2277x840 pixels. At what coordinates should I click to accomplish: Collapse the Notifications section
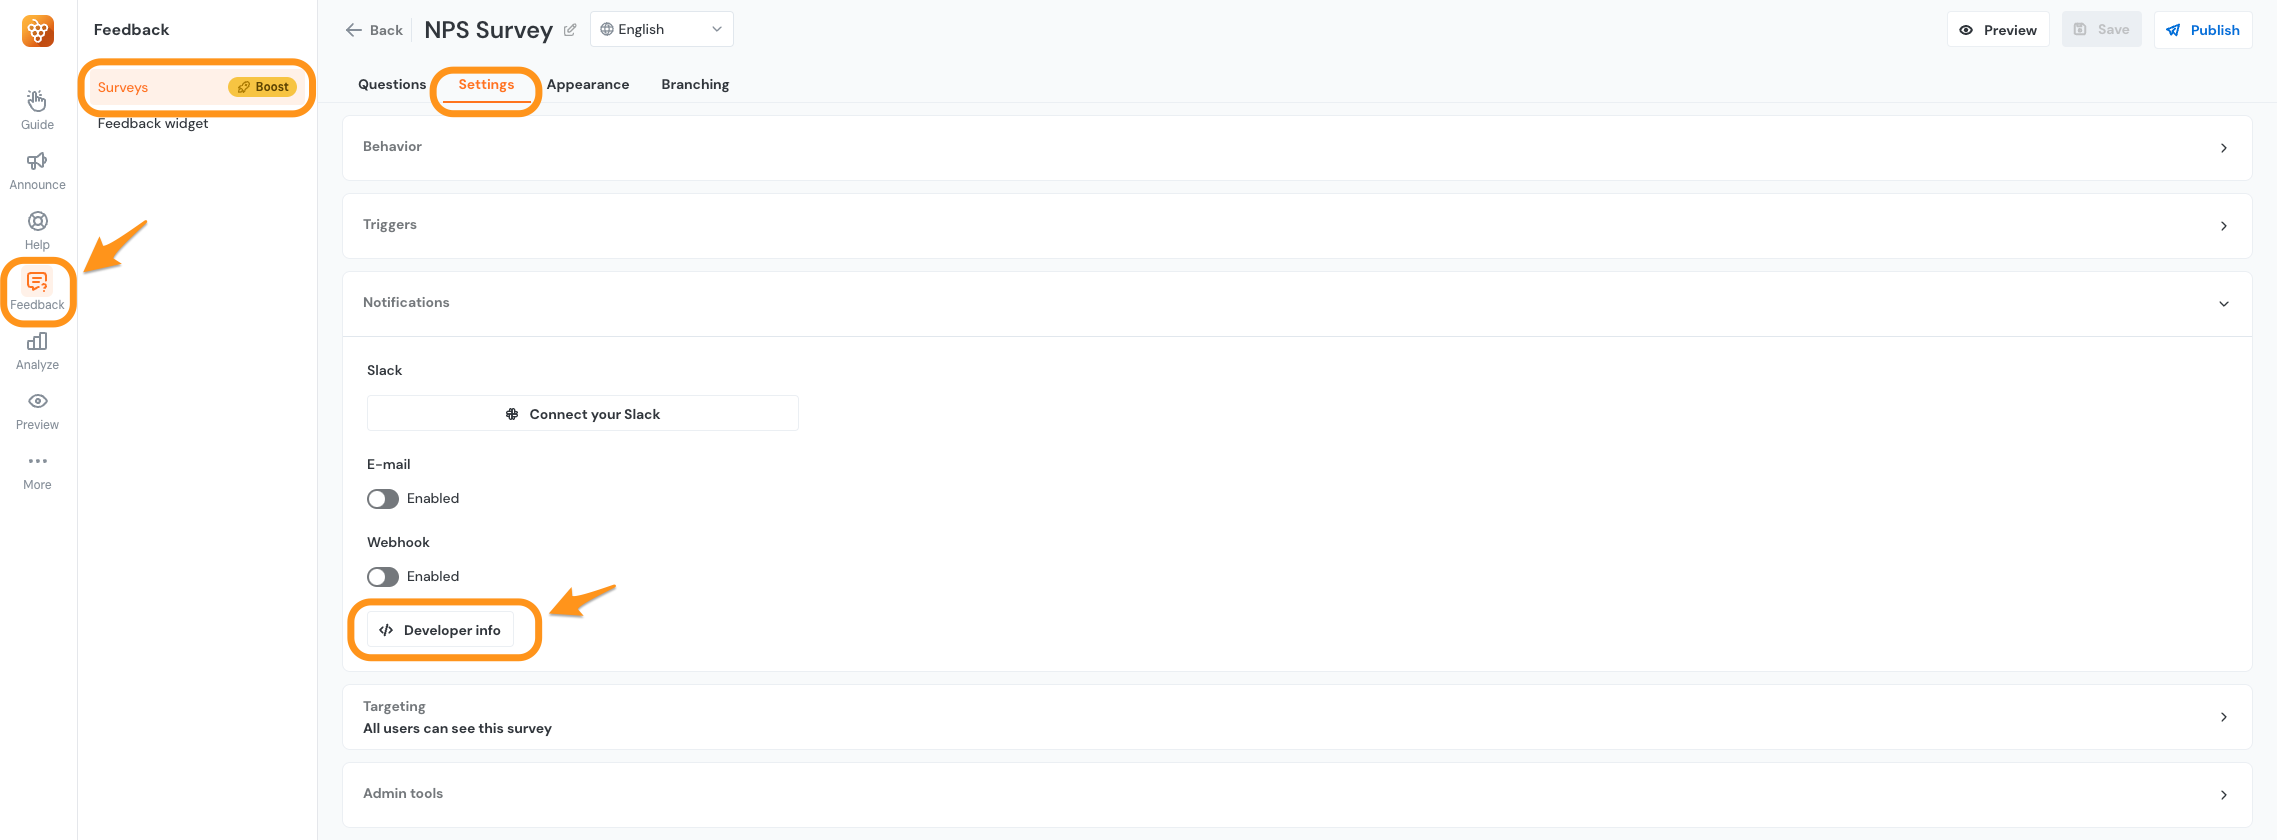click(2224, 303)
